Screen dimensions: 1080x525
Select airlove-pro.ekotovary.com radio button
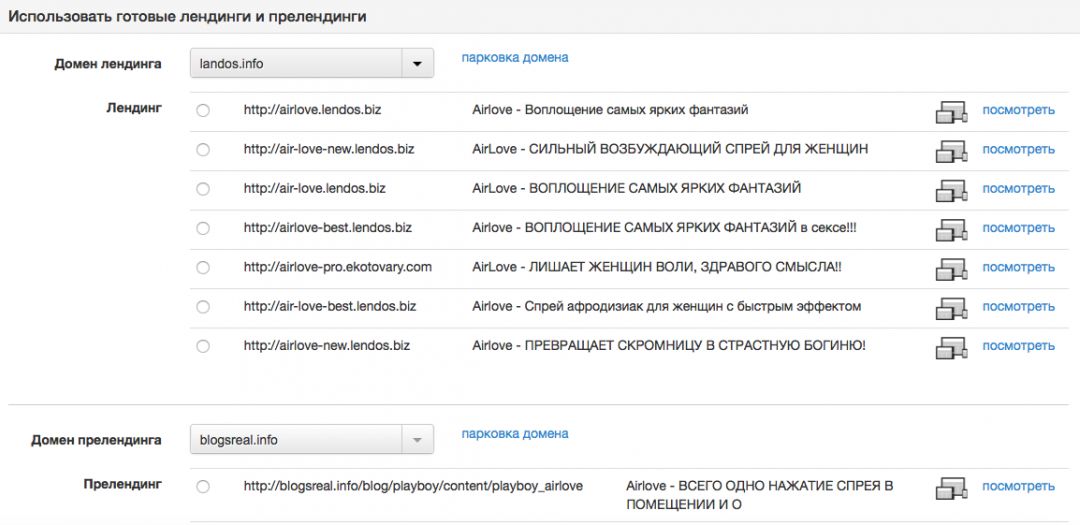coord(202,267)
